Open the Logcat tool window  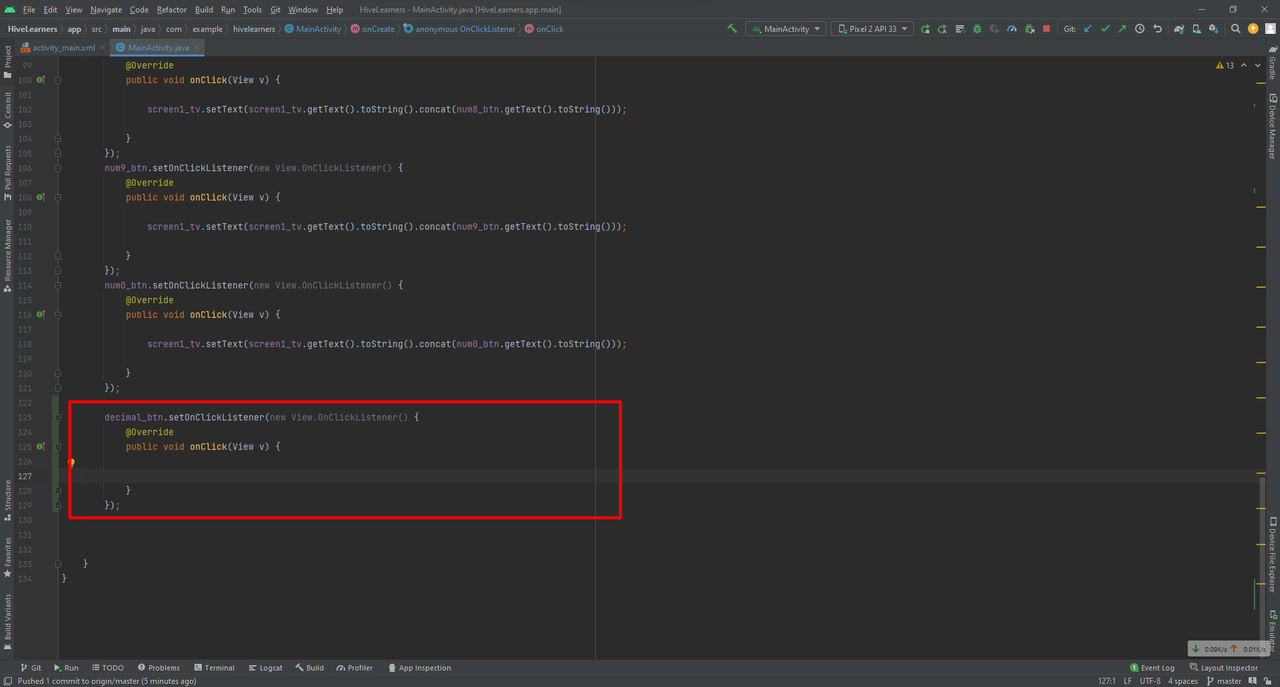pyautogui.click(x=266, y=668)
